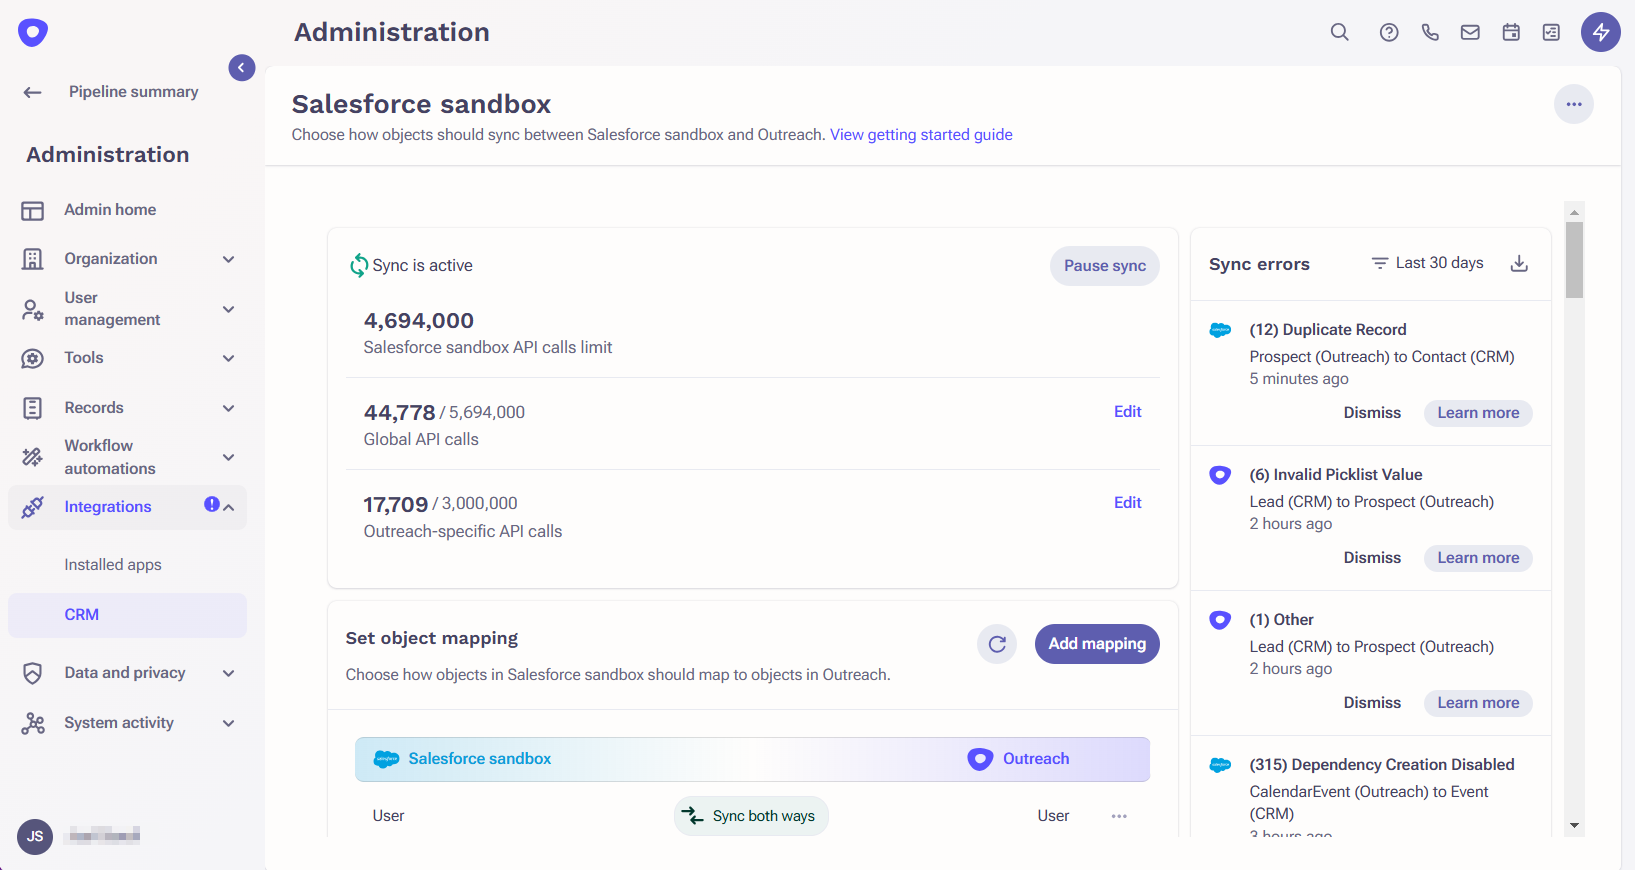Learn more about Invalid Picklist Value
Image resolution: width=1635 pixels, height=870 pixels.
[x=1478, y=558]
